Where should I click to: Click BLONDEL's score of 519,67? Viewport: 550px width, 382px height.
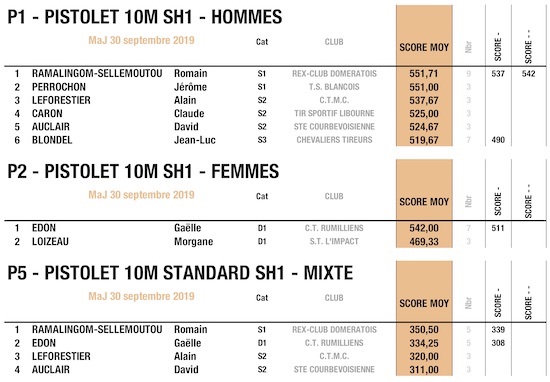pos(424,140)
